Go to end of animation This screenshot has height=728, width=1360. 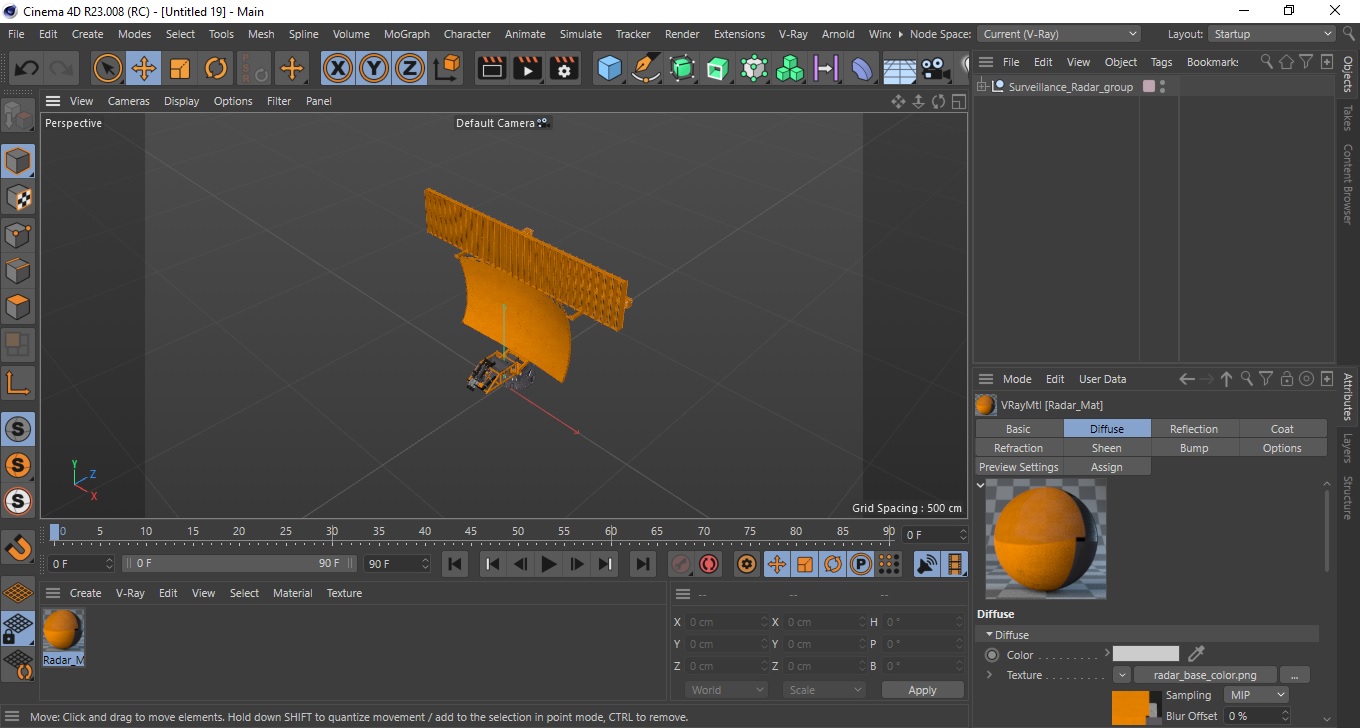(x=643, y=564)
